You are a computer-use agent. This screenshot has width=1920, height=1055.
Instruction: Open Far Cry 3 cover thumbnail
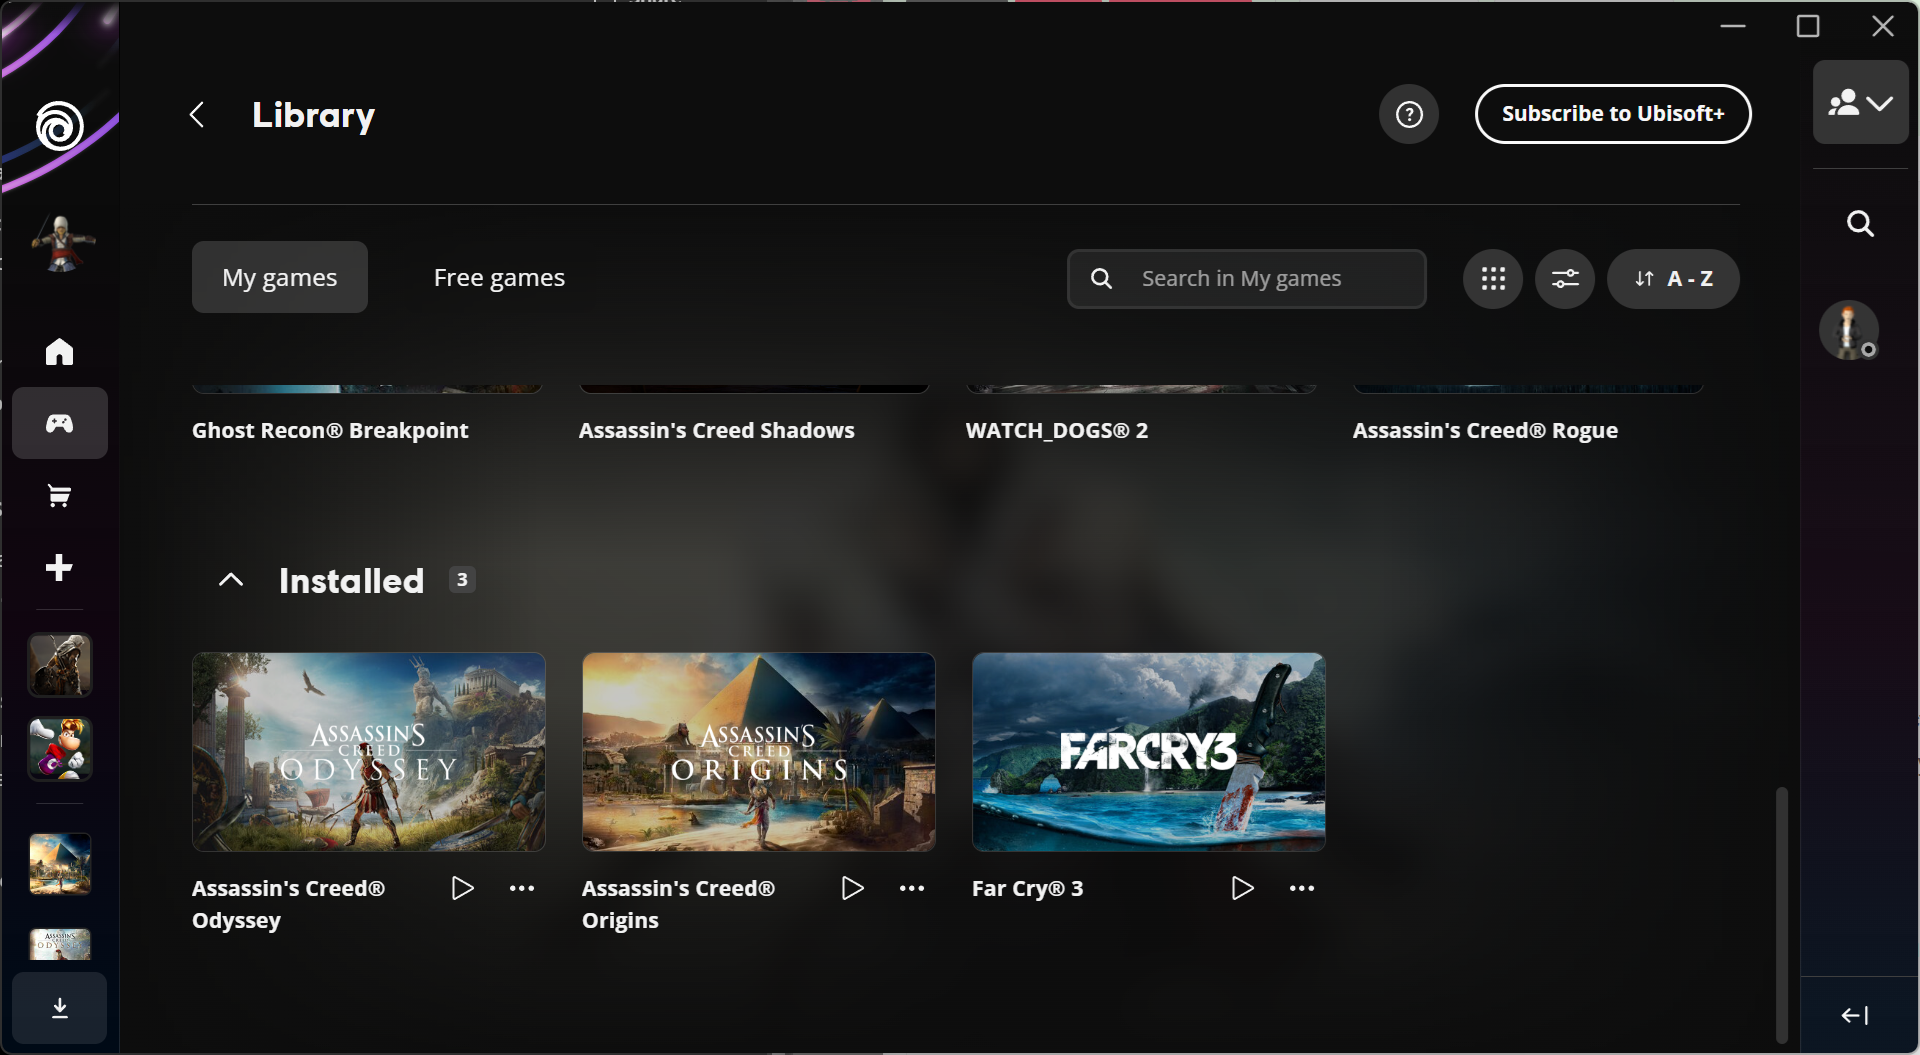(x=1149, y=752)
